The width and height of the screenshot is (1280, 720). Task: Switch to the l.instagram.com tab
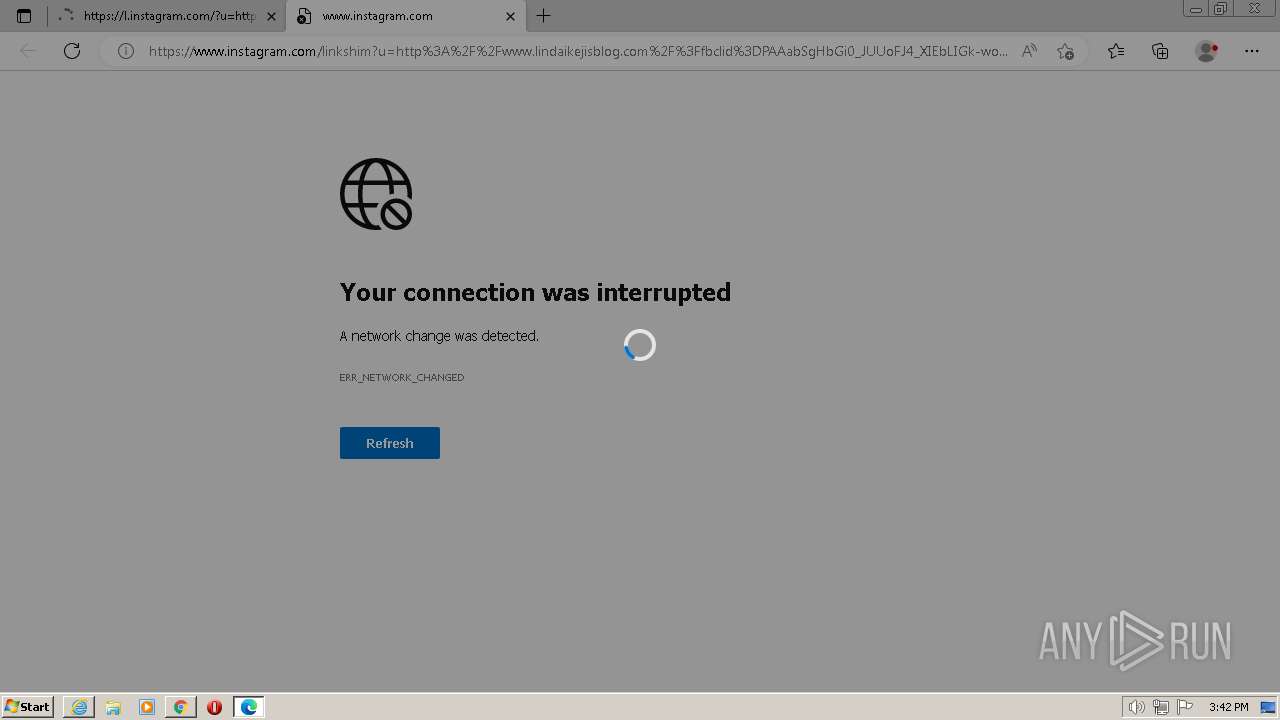pyautogui.click(x=166, y=16)
